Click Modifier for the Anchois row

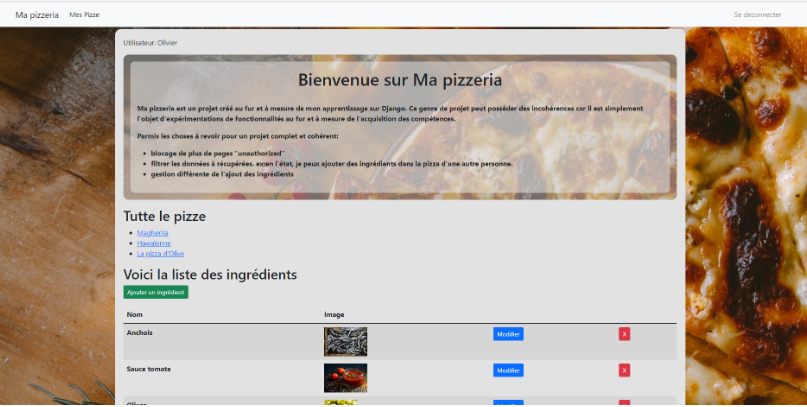[508, 334]
